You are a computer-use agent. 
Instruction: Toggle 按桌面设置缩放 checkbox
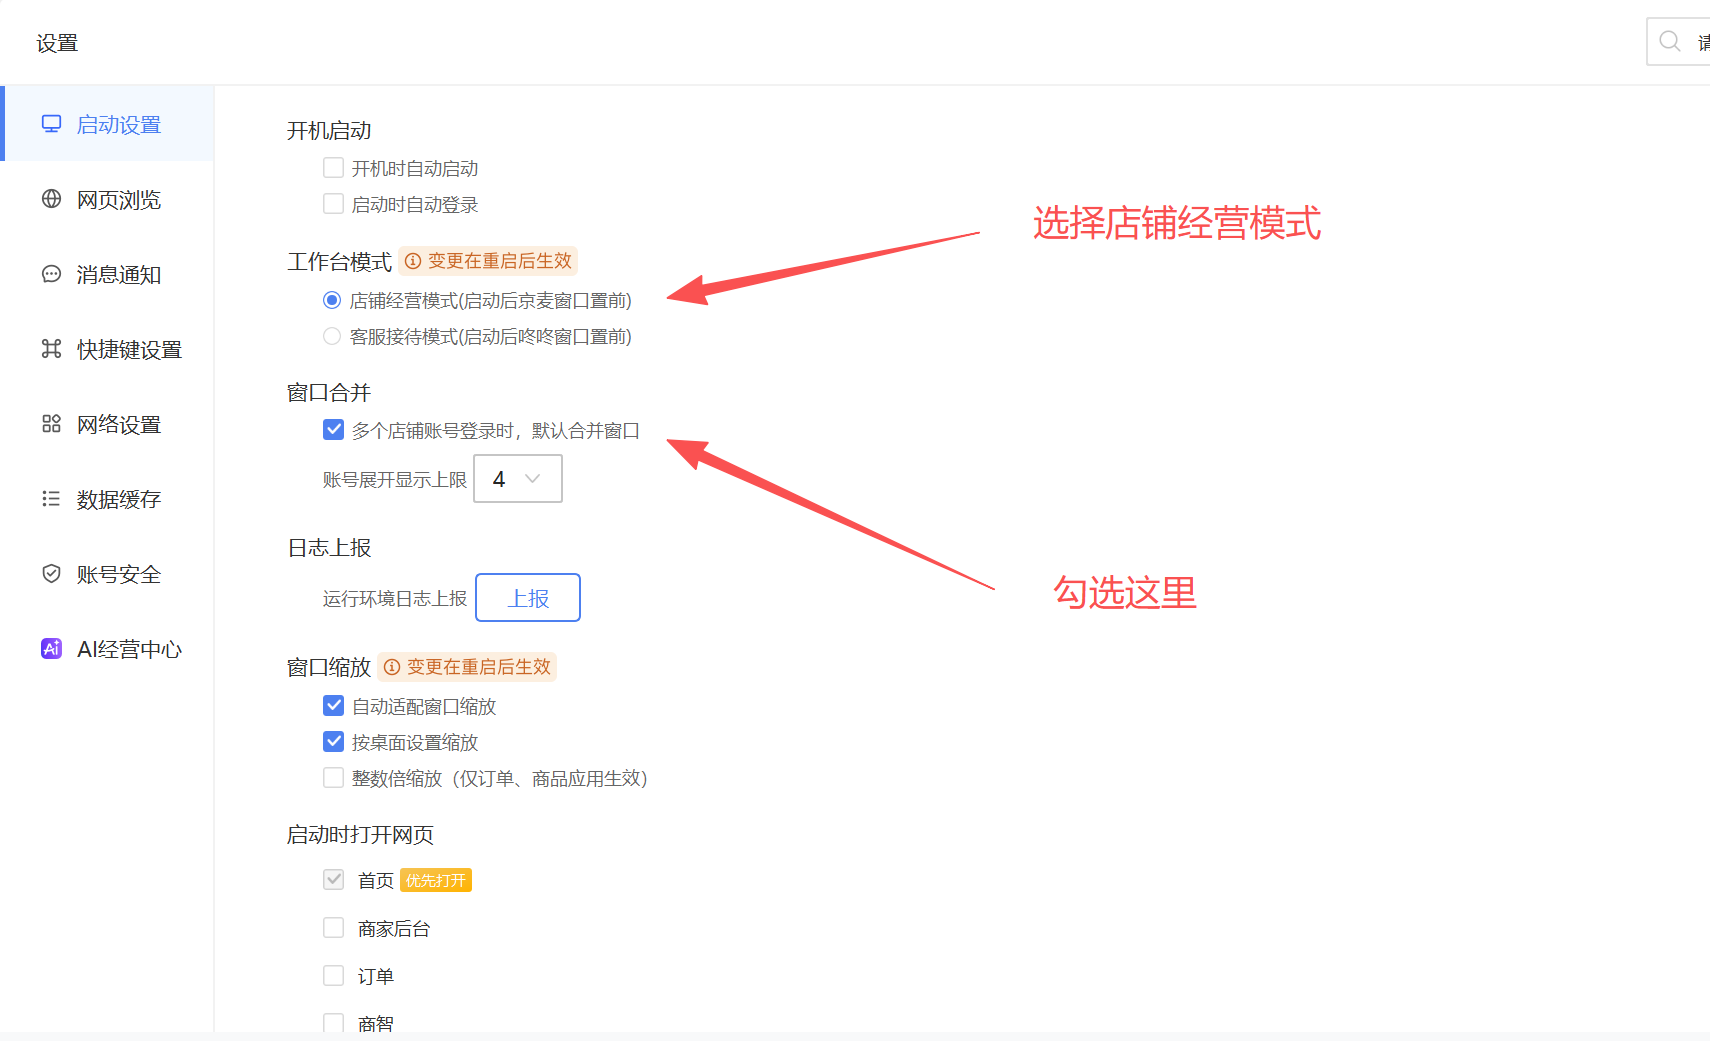coord(334,742)
